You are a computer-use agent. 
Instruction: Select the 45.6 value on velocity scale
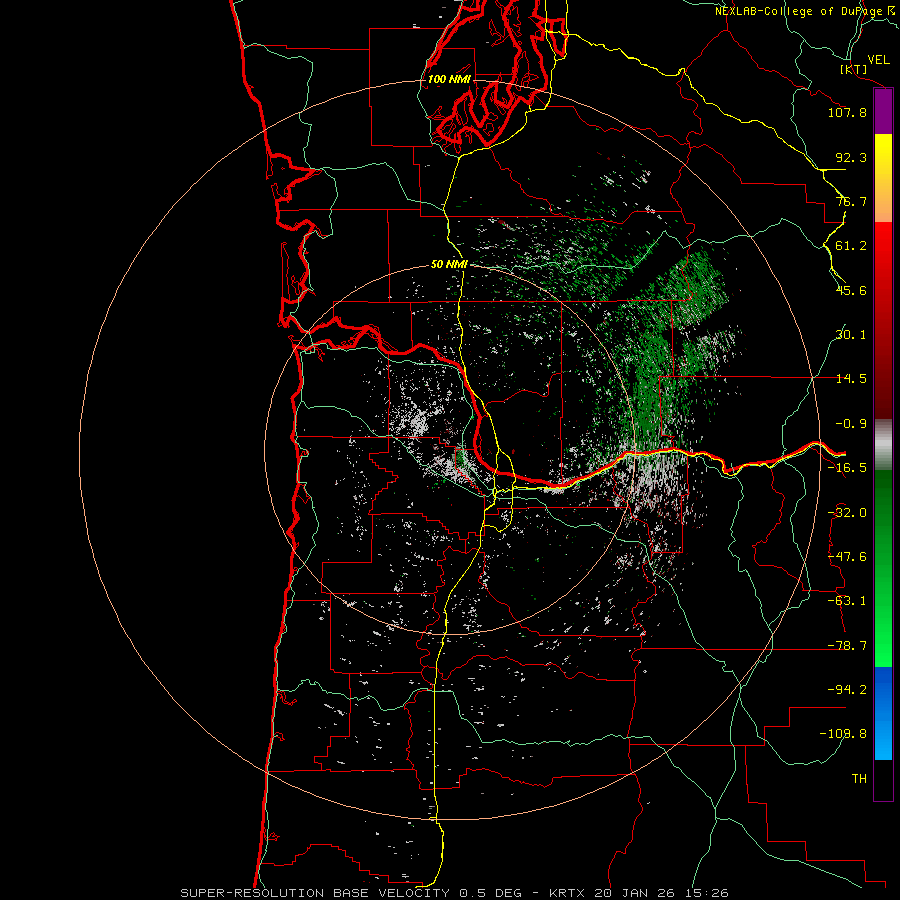tap(851, 290)
